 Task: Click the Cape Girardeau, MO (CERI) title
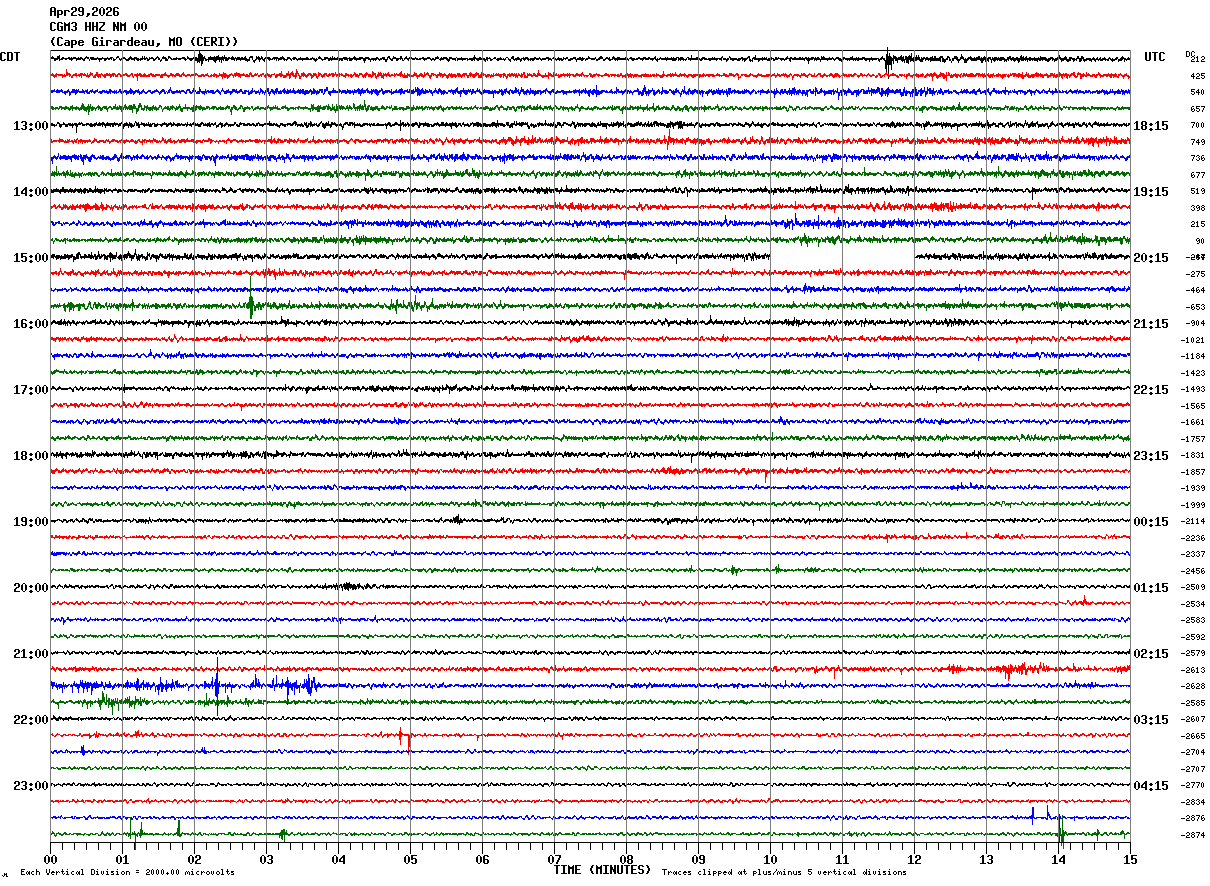click(144, 42)
